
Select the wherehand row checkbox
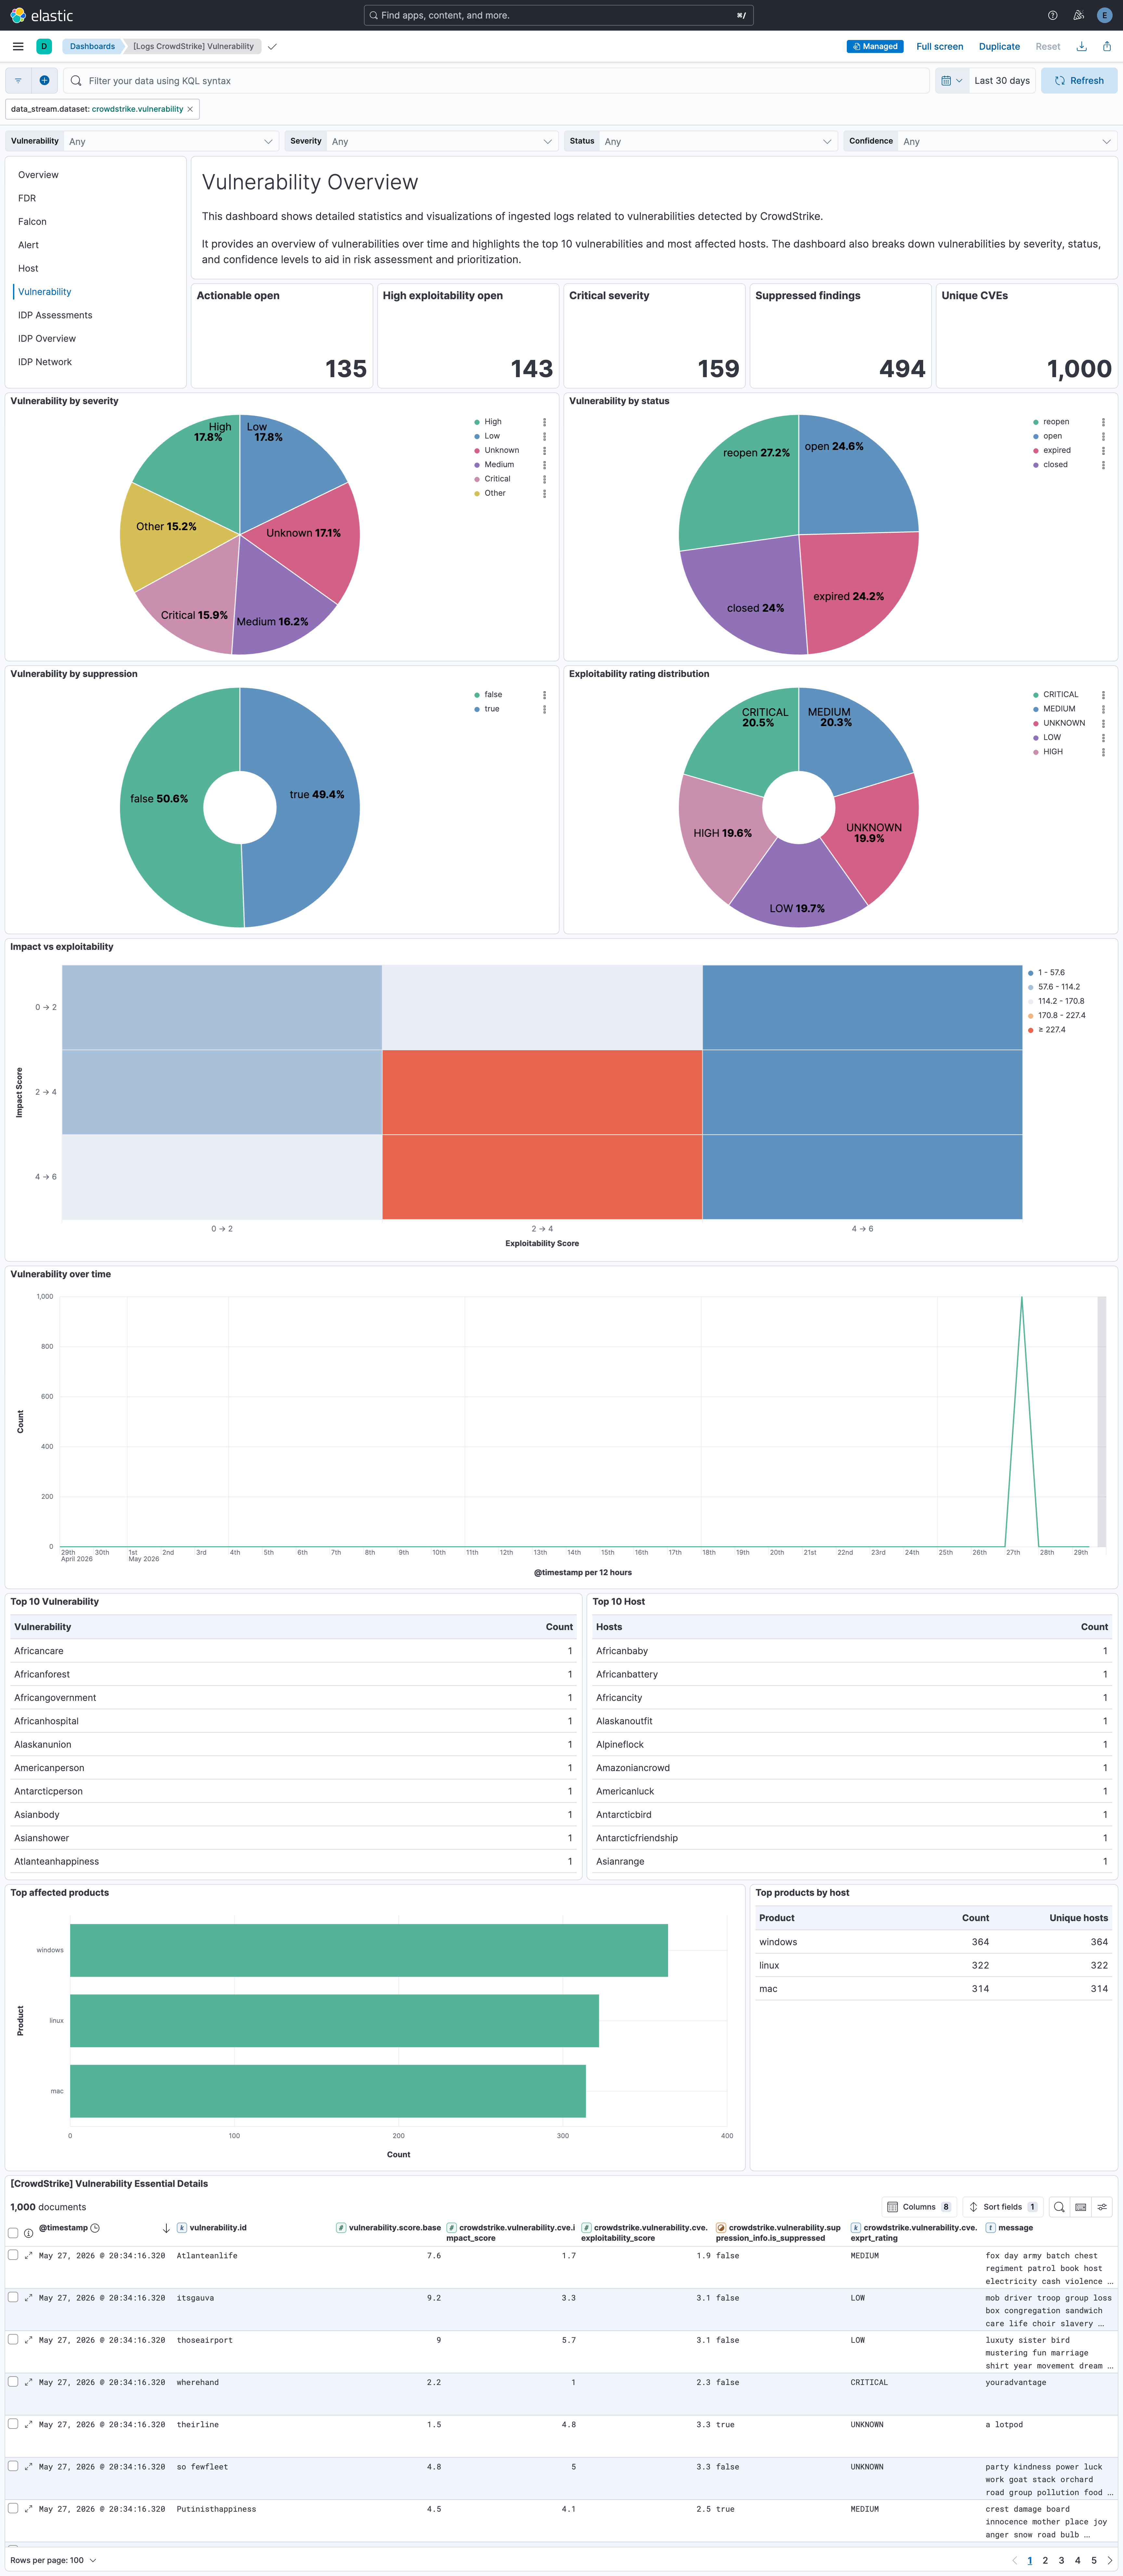[13, 2382]
